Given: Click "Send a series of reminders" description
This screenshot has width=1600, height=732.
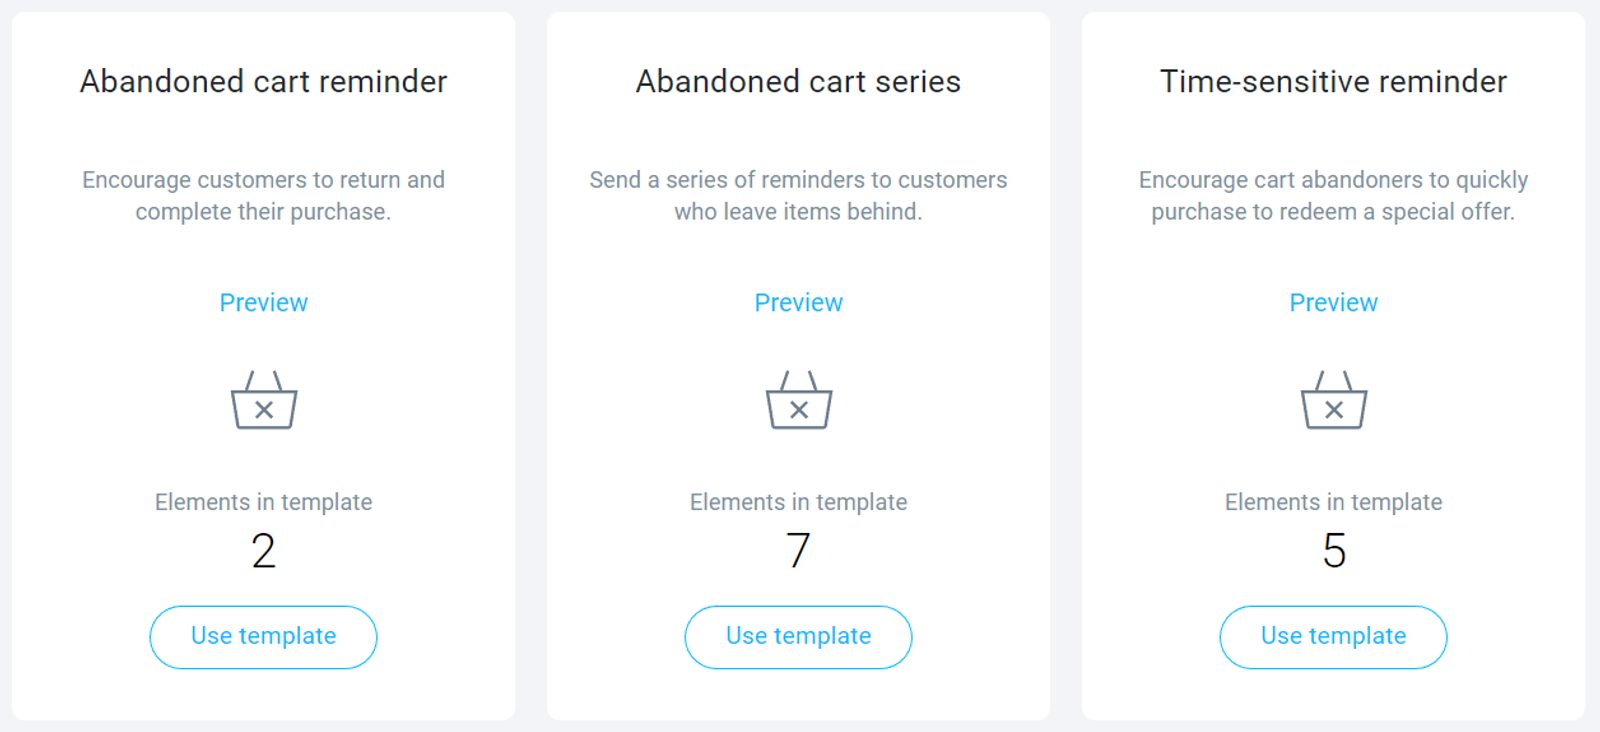Looking at the screenshot, I should [799, 195].
